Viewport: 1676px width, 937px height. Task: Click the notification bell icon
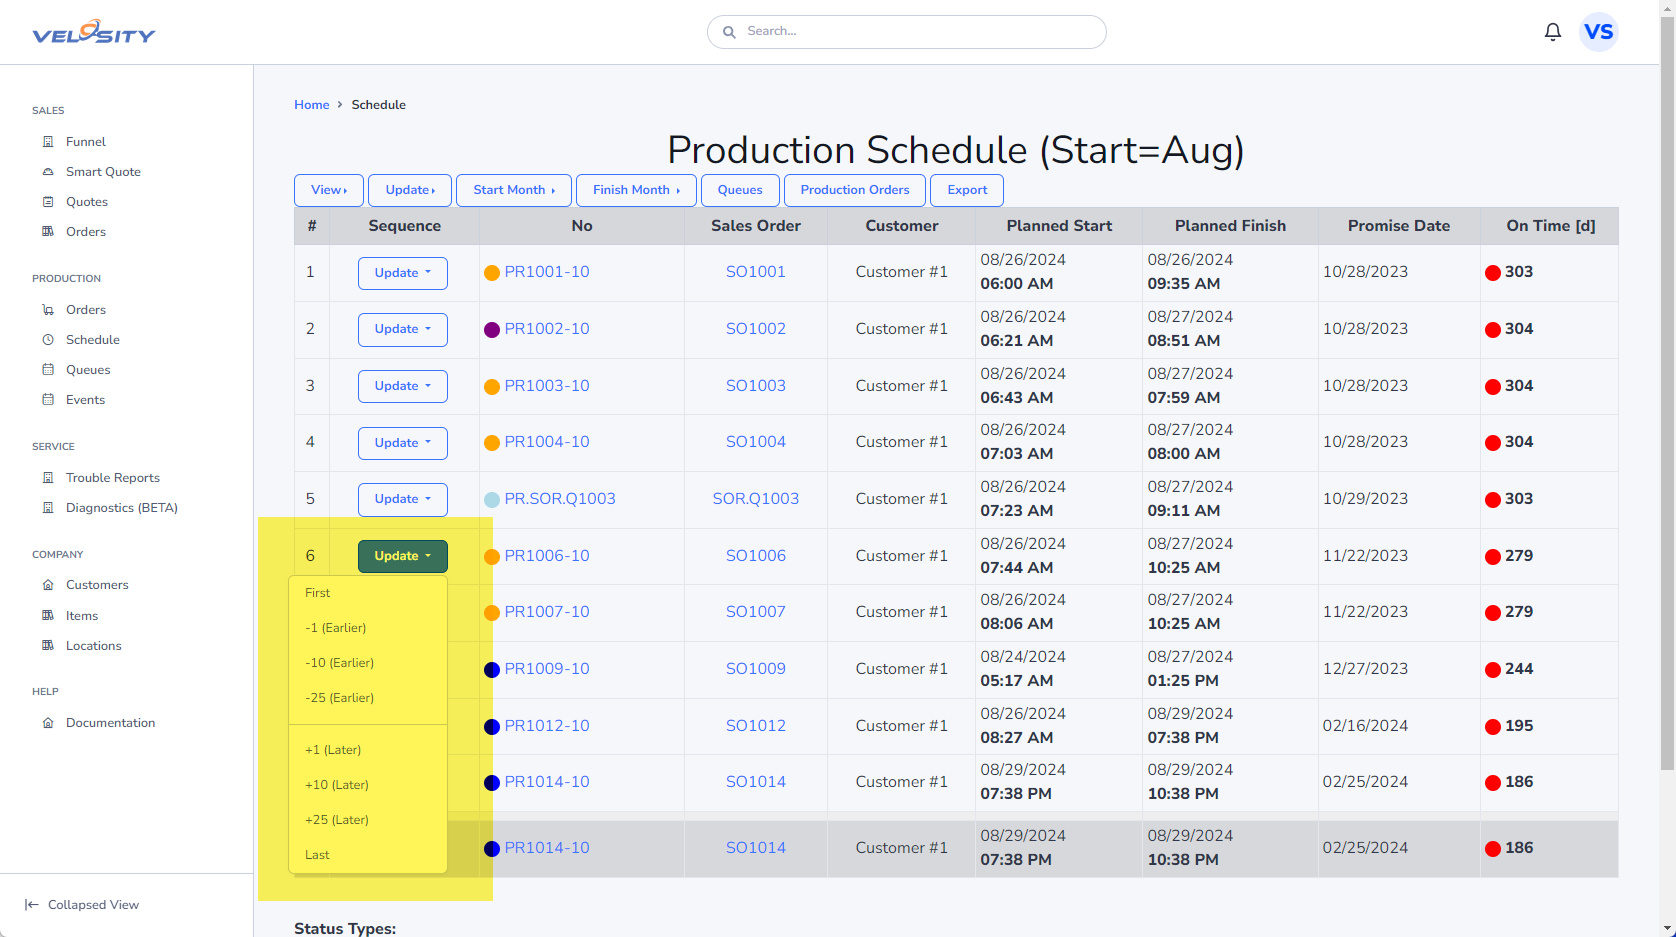[1552, 32]
